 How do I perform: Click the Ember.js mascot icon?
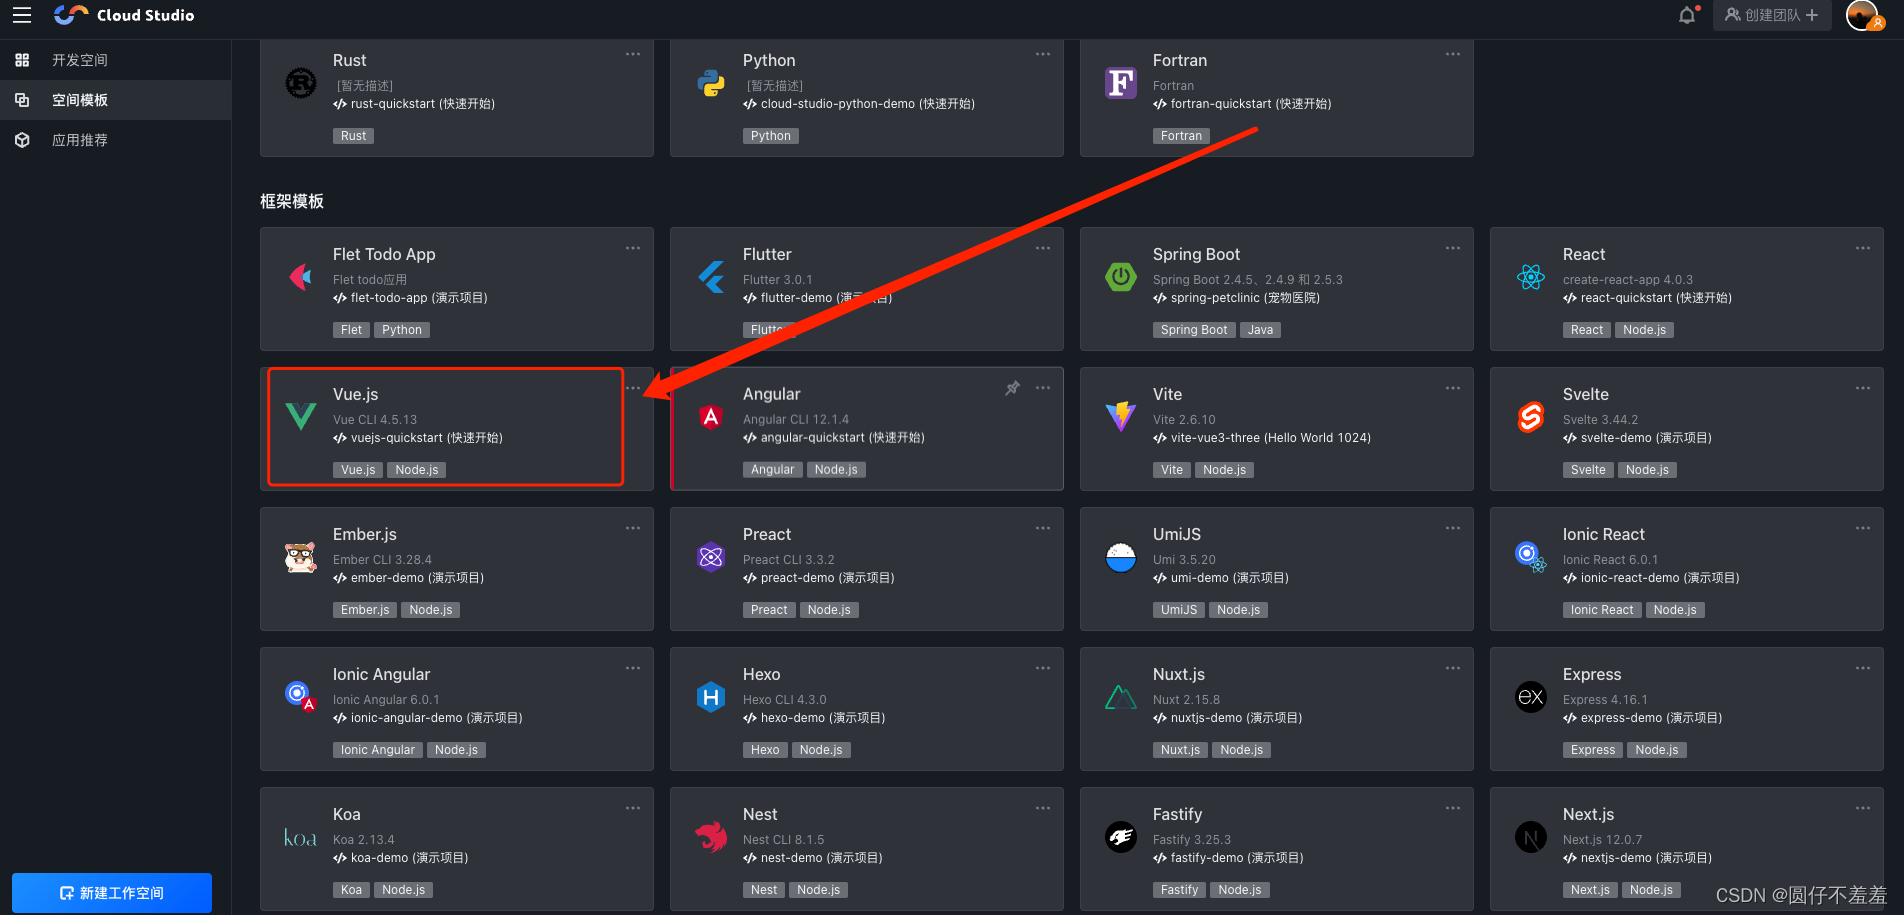point(301,557)
